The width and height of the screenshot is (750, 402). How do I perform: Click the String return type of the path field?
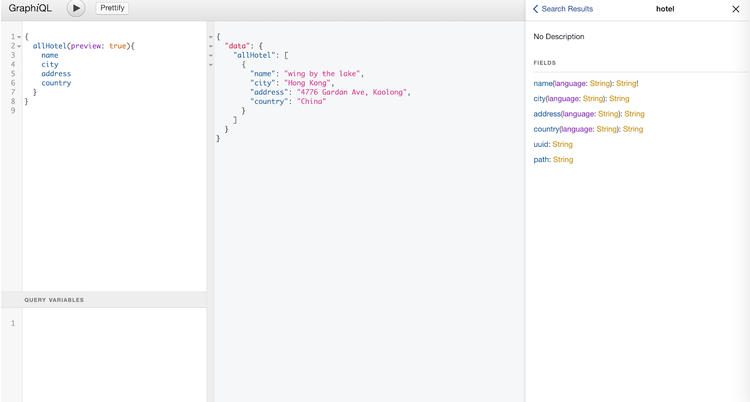click(x=563, y=160)
